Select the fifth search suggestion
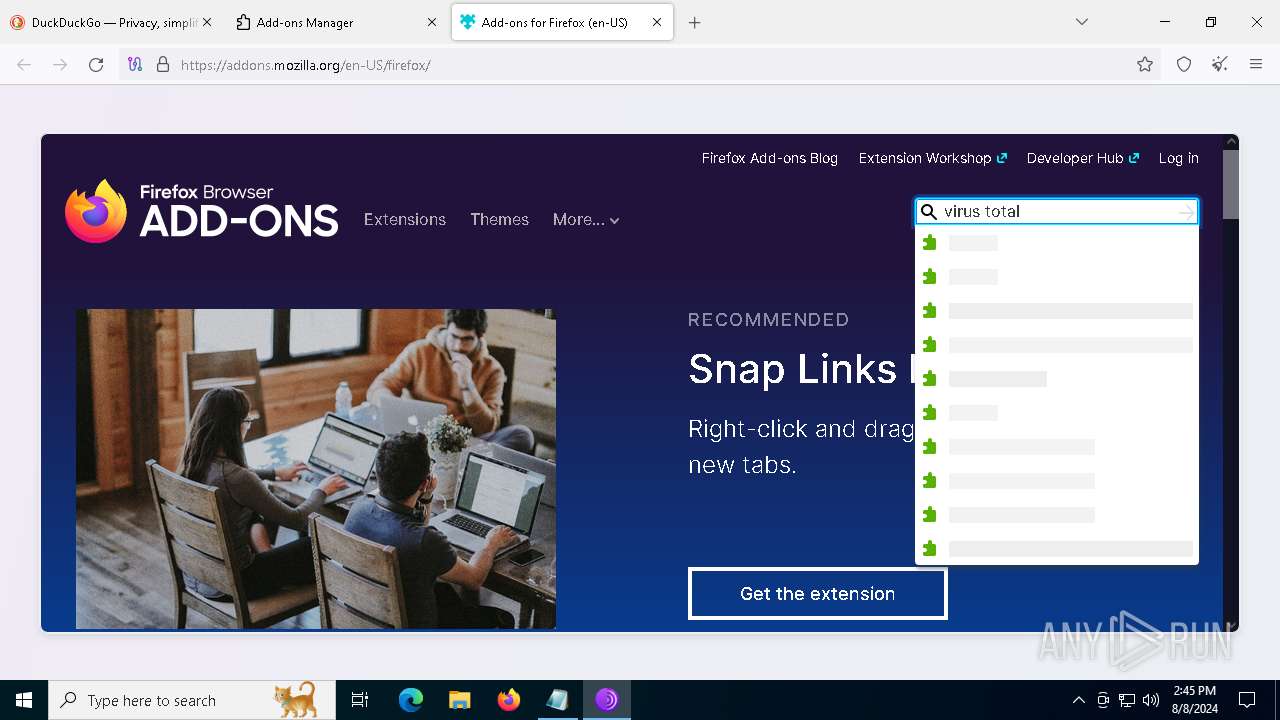Viewport: 1280px width, 720px height. pos(1057,379)
